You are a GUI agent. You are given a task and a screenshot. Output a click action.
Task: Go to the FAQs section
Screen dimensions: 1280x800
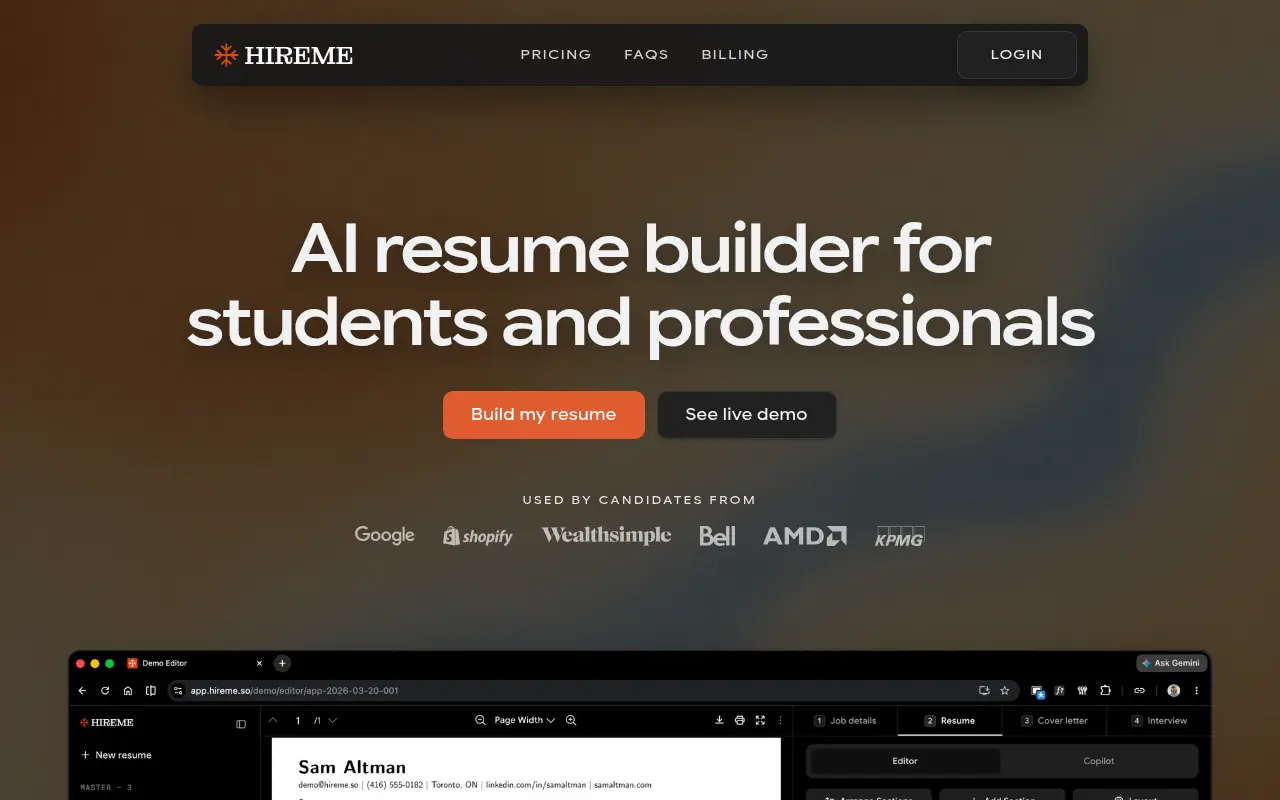coord(646,55)
